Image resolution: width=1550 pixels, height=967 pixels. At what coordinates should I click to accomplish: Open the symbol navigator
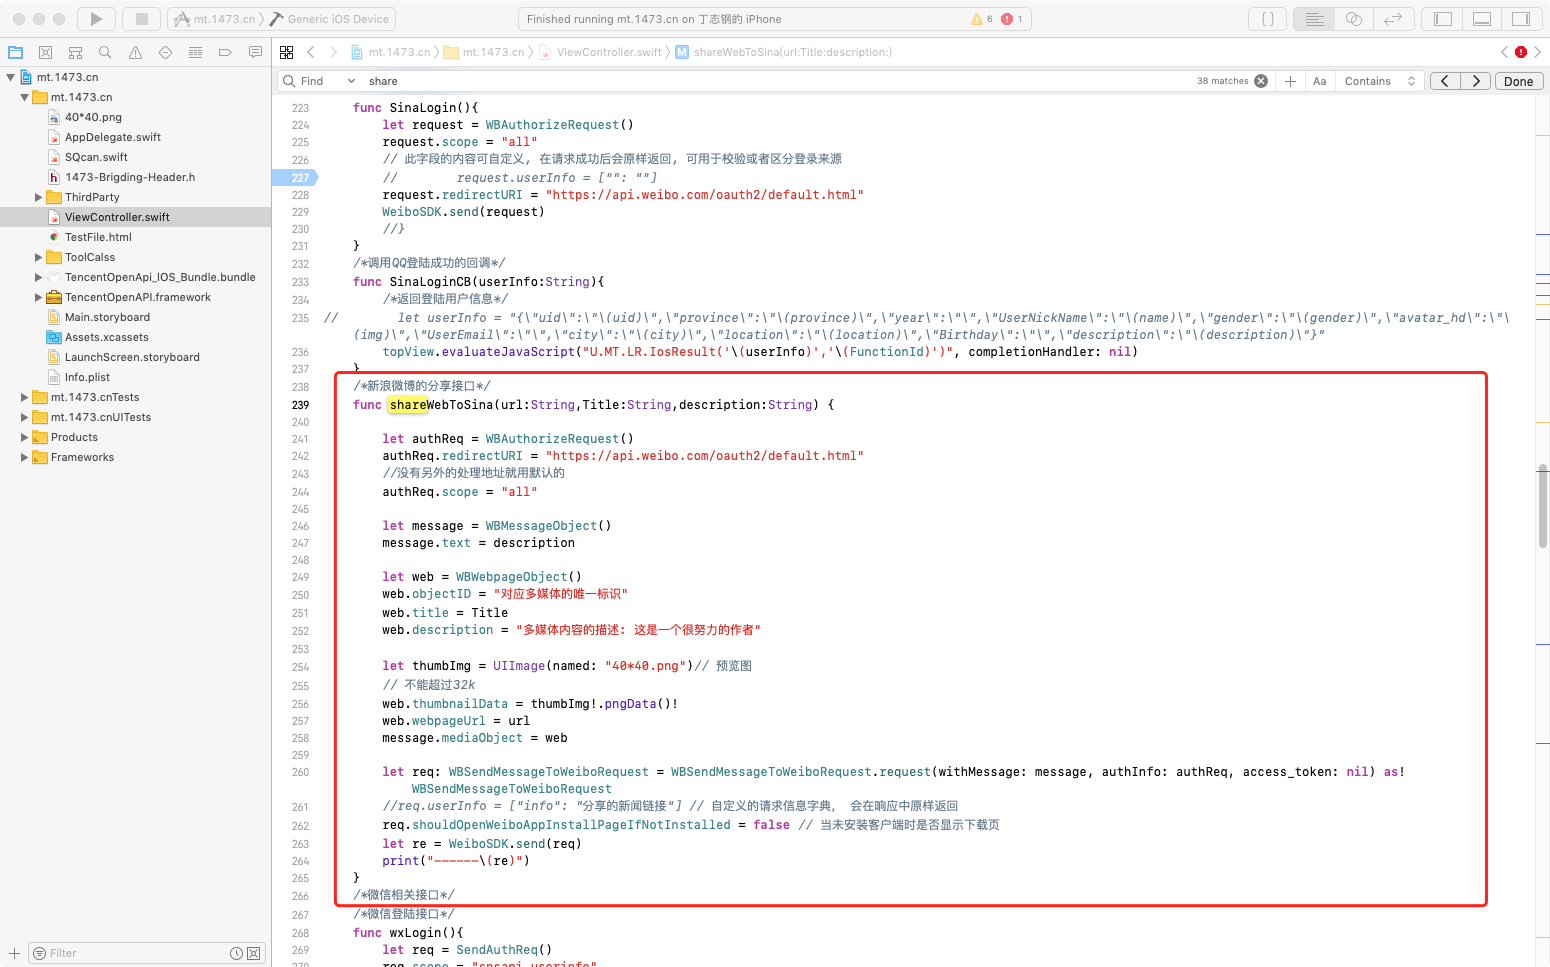[75, 52]
